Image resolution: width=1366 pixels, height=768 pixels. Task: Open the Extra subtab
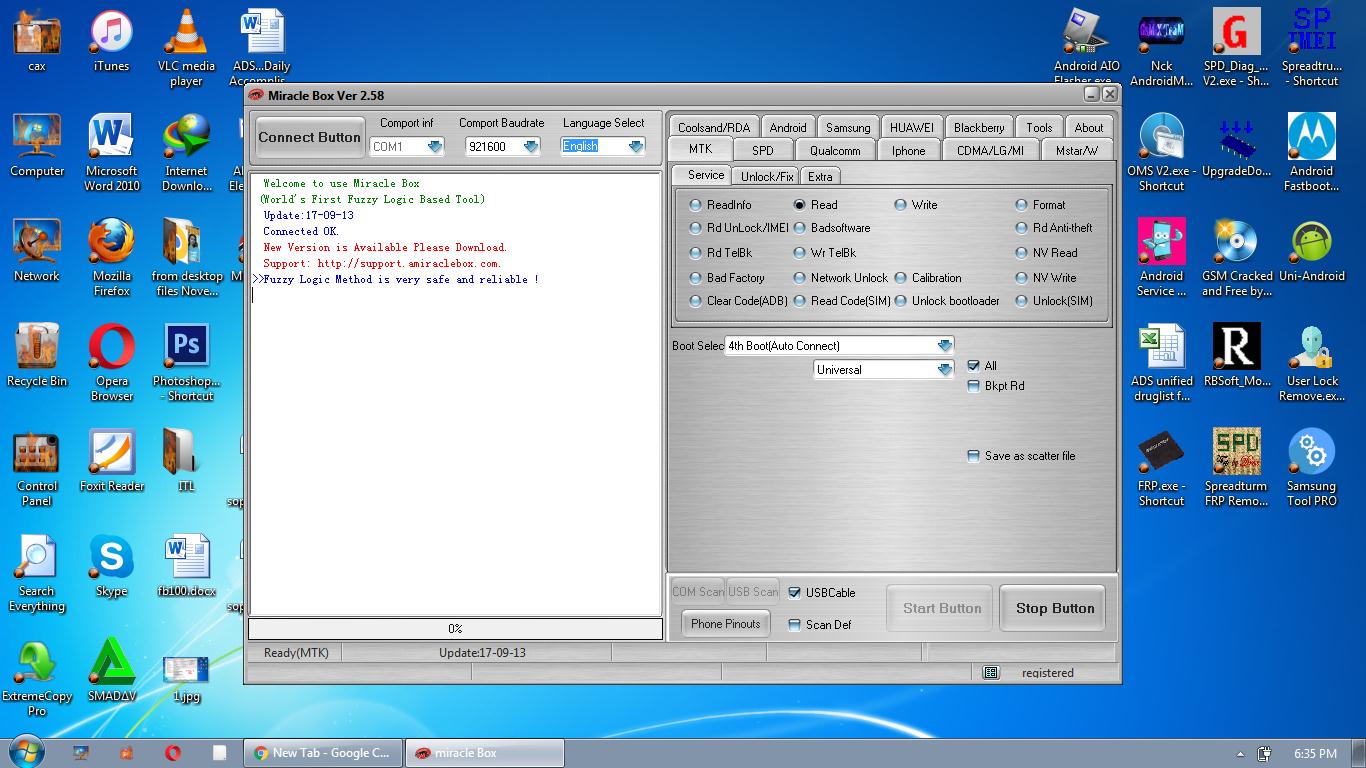tap(820, 176)
